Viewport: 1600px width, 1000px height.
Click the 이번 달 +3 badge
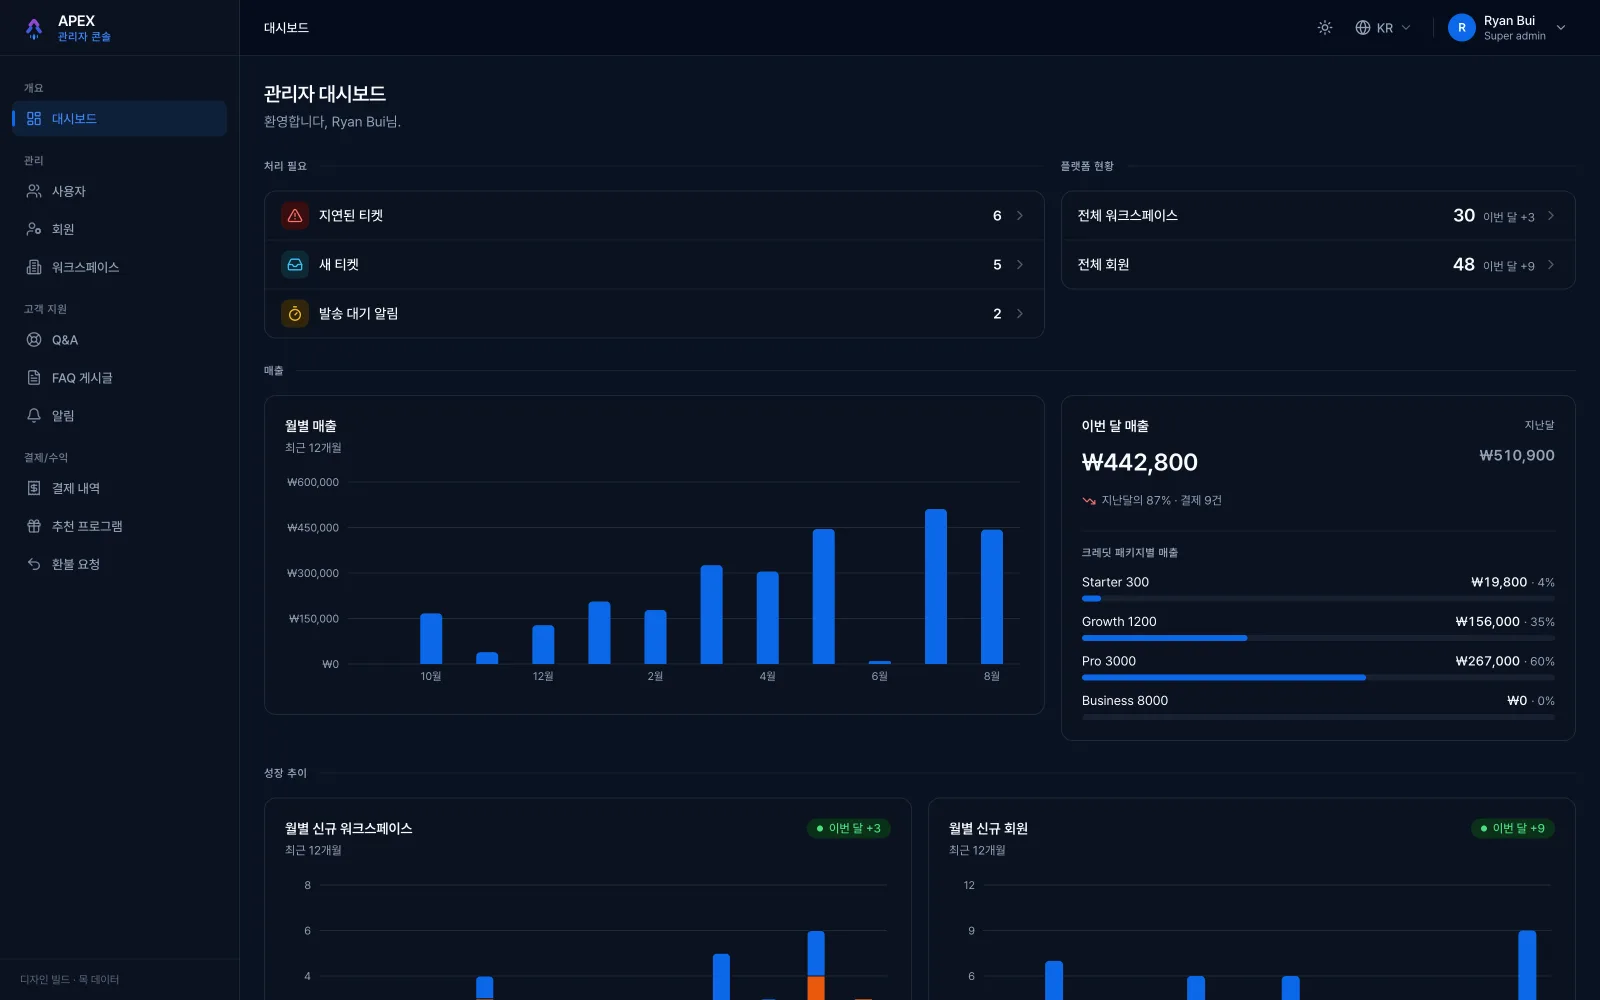849,828
